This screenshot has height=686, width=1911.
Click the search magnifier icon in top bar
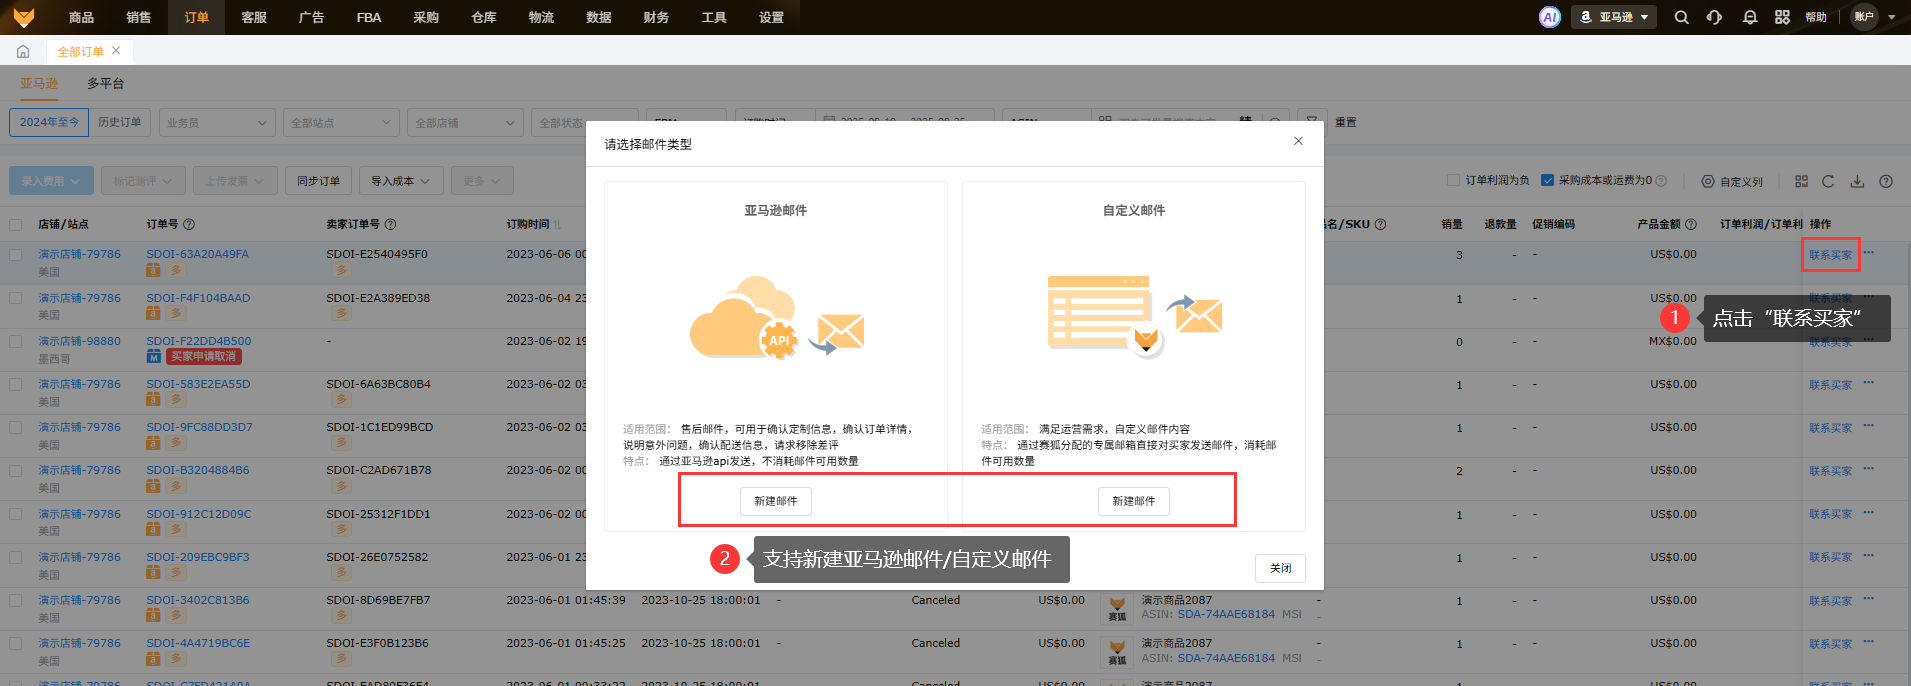click(1682, 17)
